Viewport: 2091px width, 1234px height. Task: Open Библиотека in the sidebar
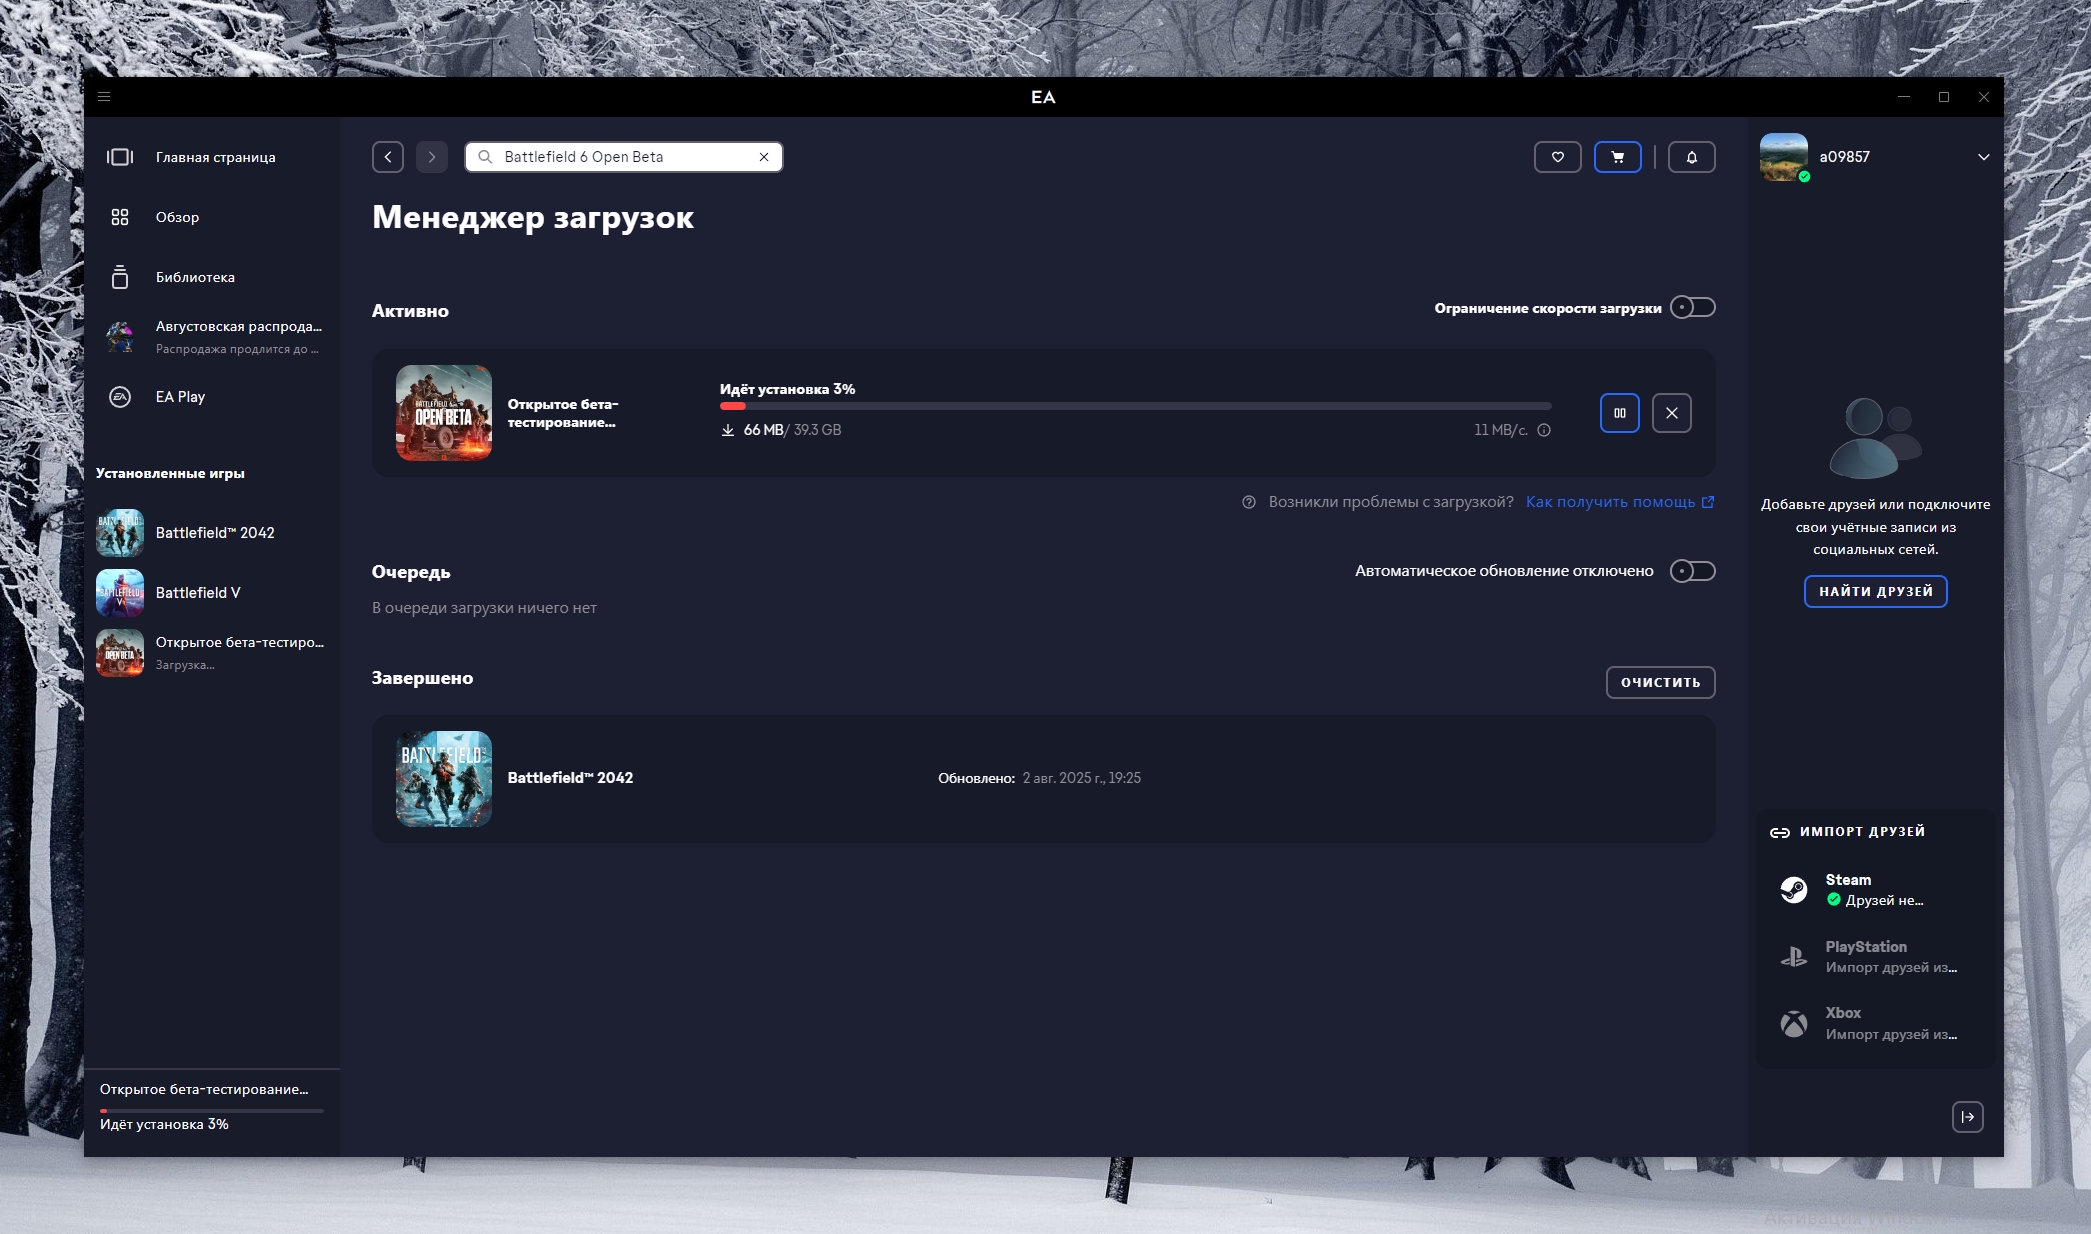195,277
